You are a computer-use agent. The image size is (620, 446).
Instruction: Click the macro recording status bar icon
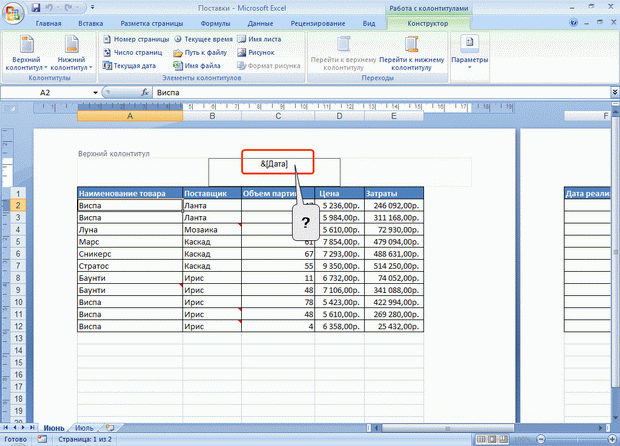(x=42, y=439)
